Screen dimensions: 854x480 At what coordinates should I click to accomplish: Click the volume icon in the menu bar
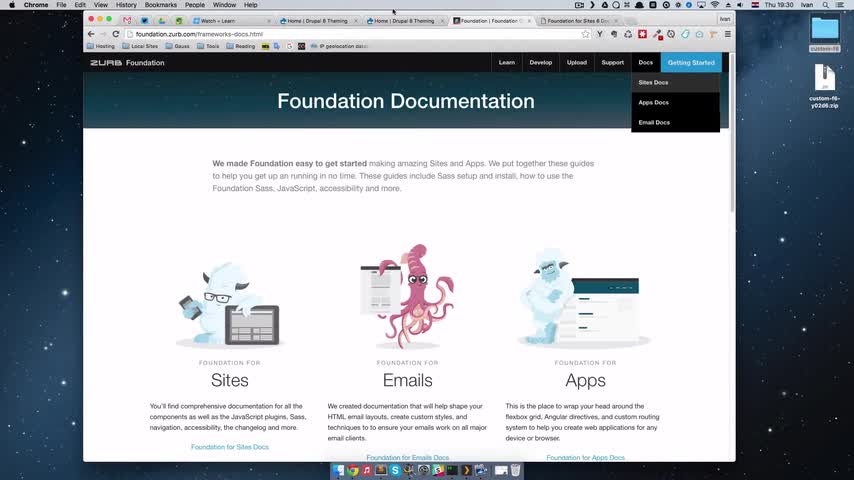pos(740,5)
